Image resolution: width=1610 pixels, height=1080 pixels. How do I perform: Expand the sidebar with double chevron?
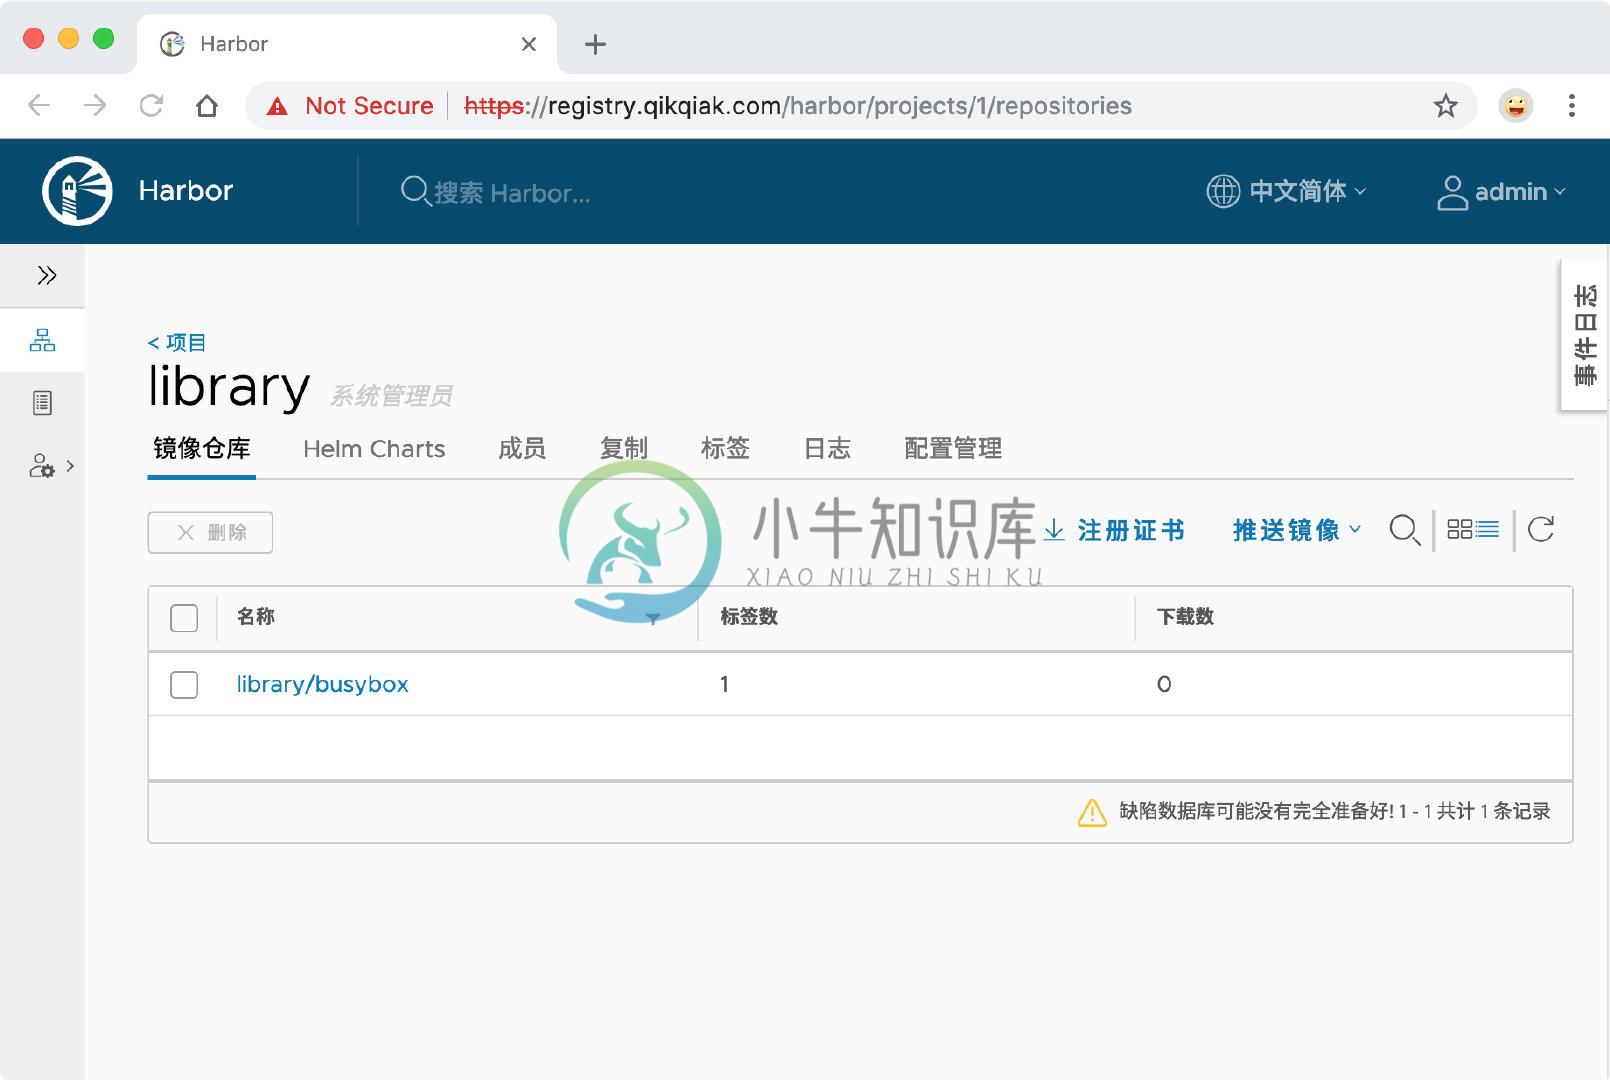tap(46, 276)
